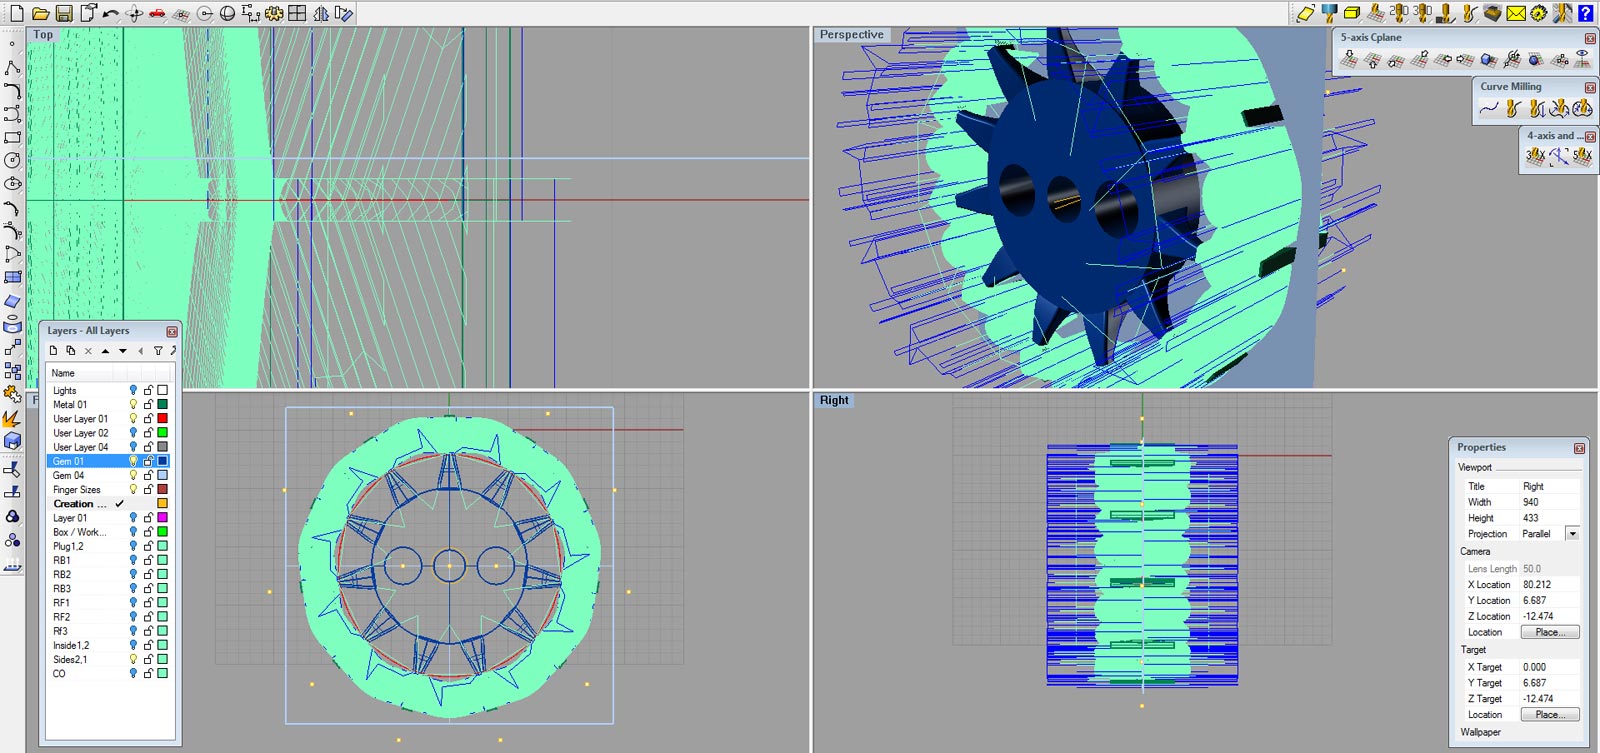Viewport: 1600px width, 753px height.
Task: Click the layer filter funnel icon
Action: [158, 351]
